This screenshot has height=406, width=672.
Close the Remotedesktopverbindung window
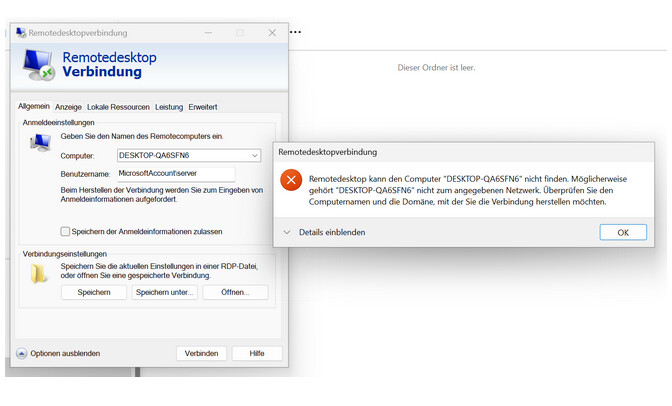[x=272, y=33]
